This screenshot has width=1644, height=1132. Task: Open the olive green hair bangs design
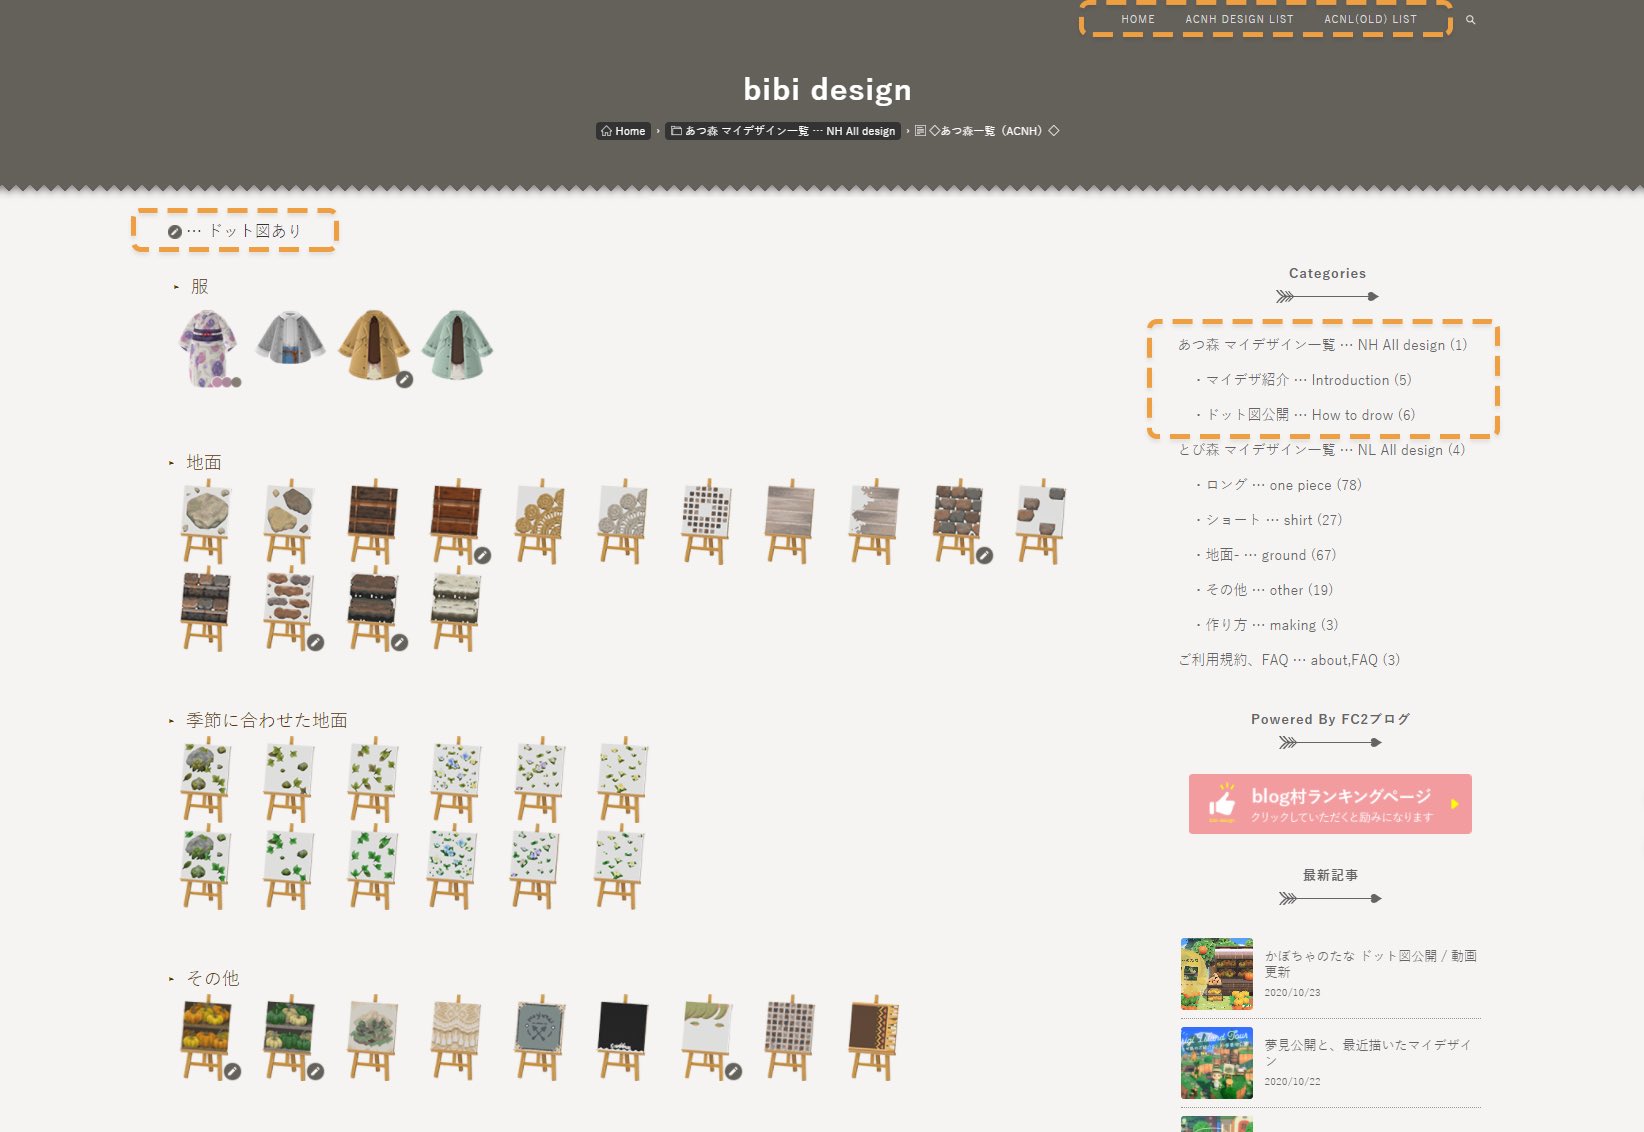[x=707, y=1037]
